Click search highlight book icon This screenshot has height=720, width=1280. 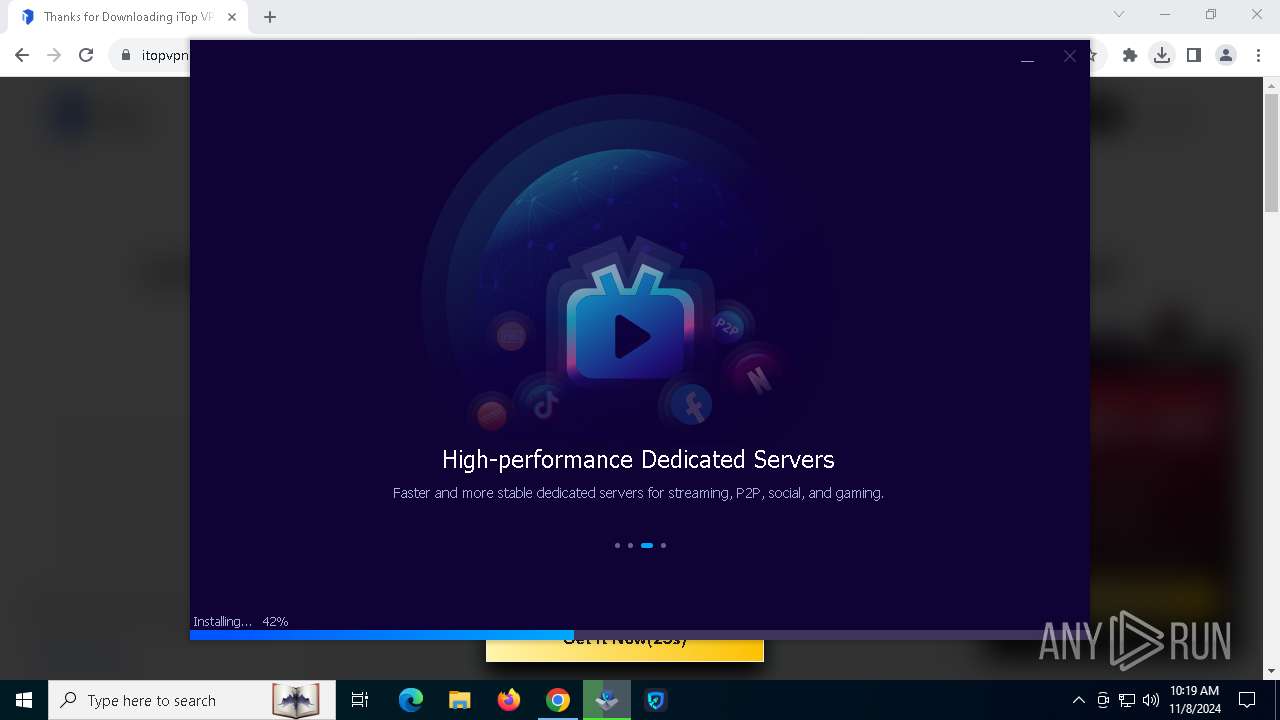tap(296, 700)
